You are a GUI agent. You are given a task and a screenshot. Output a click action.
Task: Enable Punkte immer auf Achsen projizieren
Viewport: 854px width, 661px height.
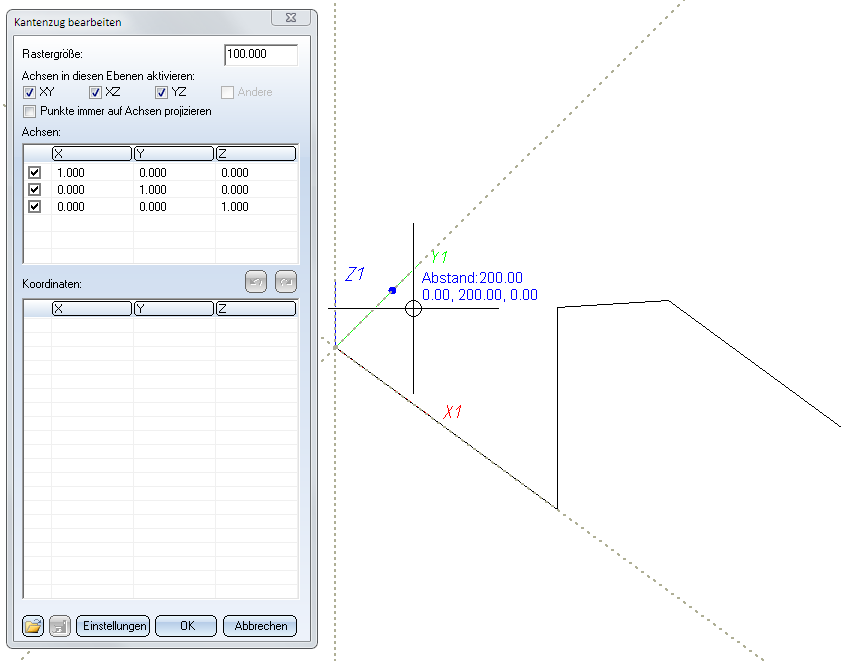(x=30, y=111)
